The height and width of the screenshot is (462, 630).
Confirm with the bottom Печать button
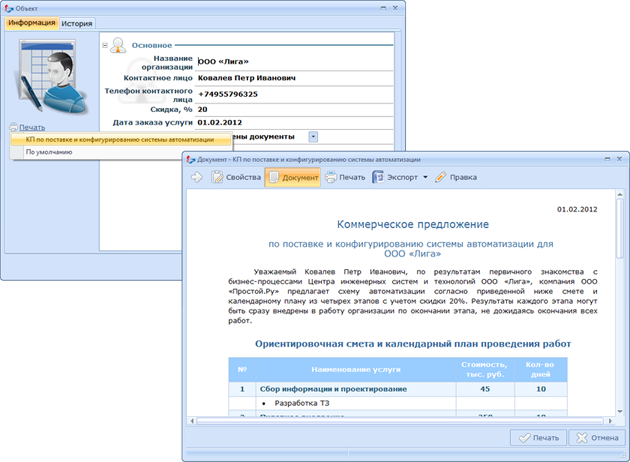pyautogui.click(x=538, y=437)
